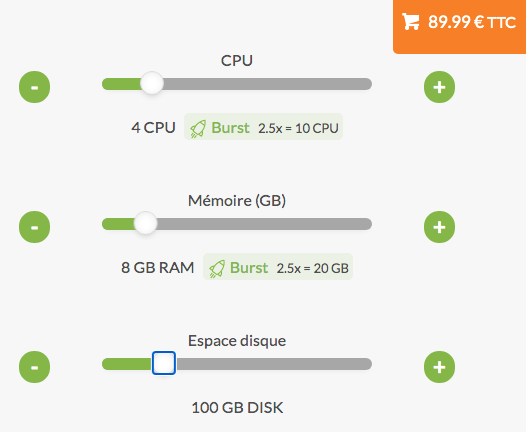Click the gray part of disk track
526x432 pixels.
click(x=274, y=364)
